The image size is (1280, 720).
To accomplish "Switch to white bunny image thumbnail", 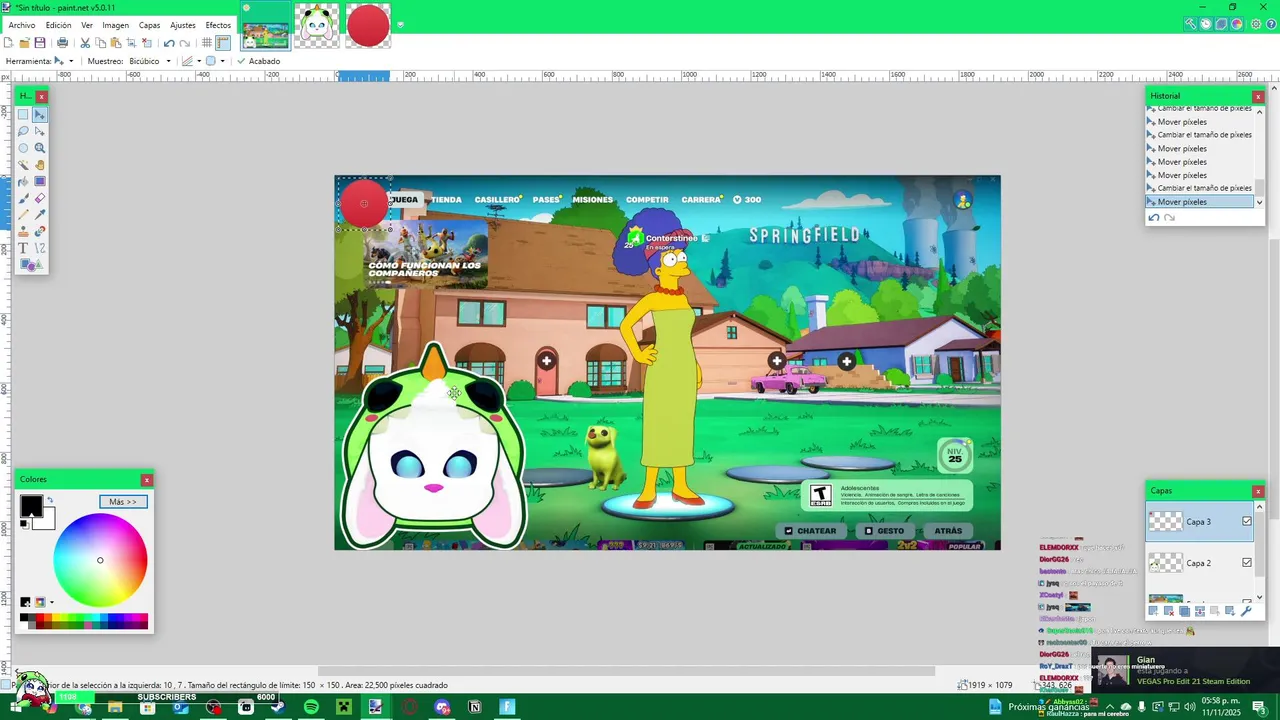I will [x=317, y=25].
